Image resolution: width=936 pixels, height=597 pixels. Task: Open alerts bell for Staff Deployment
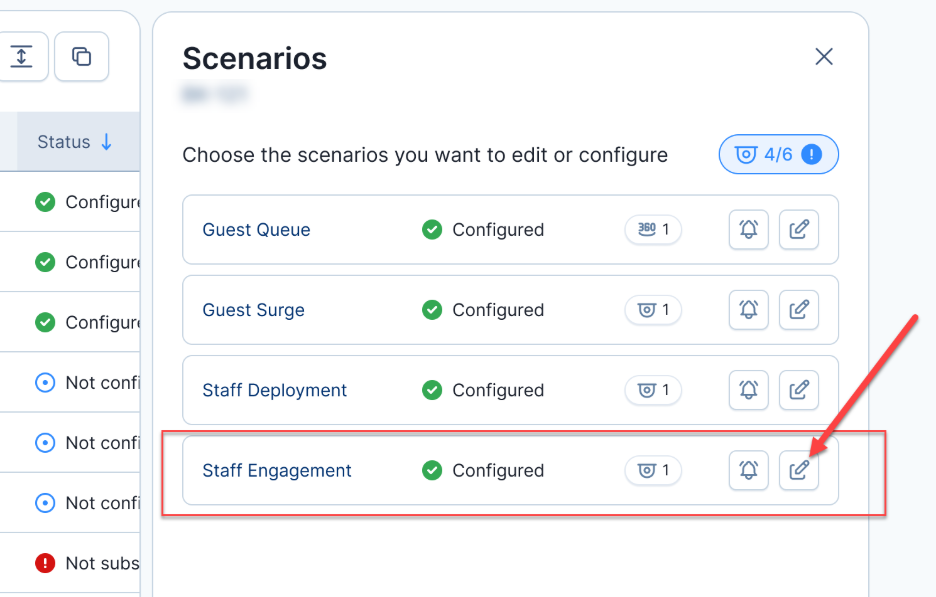point(748,390)
